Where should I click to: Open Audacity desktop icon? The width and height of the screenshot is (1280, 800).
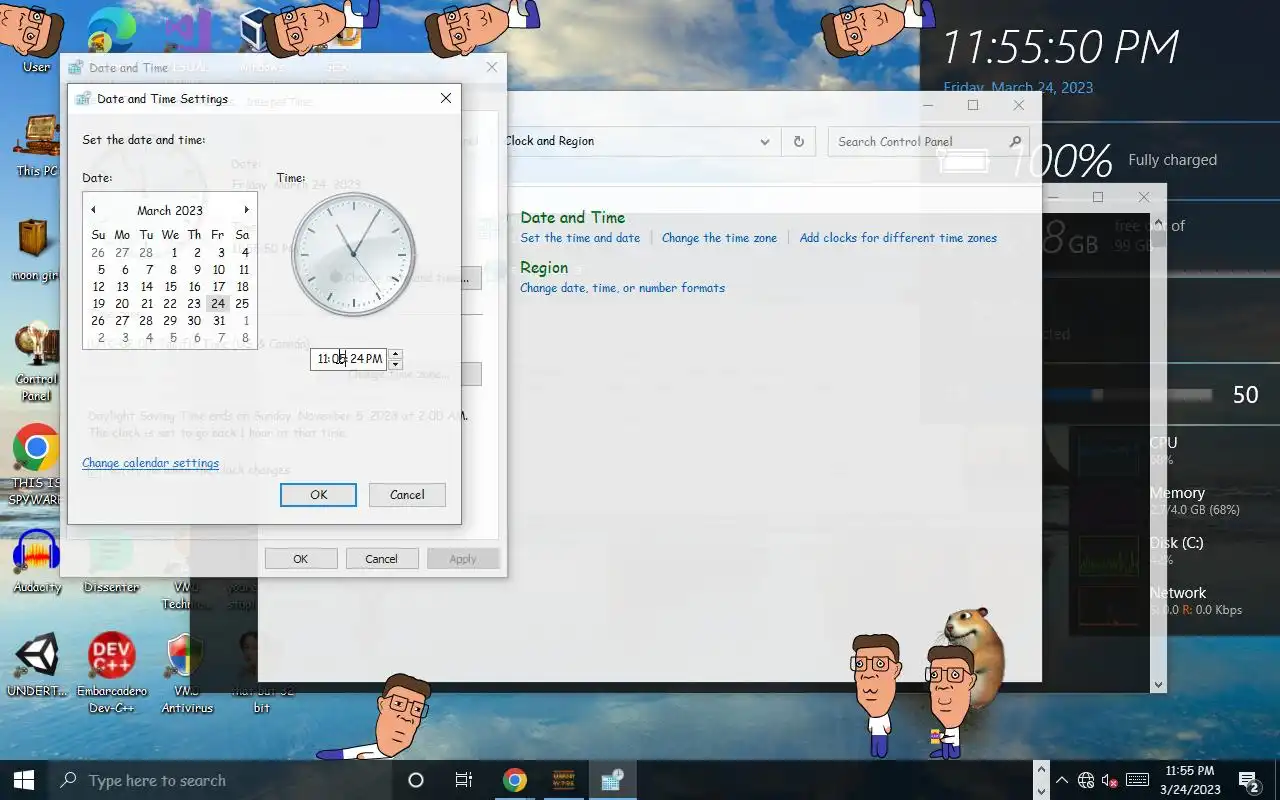pos(37,562)
